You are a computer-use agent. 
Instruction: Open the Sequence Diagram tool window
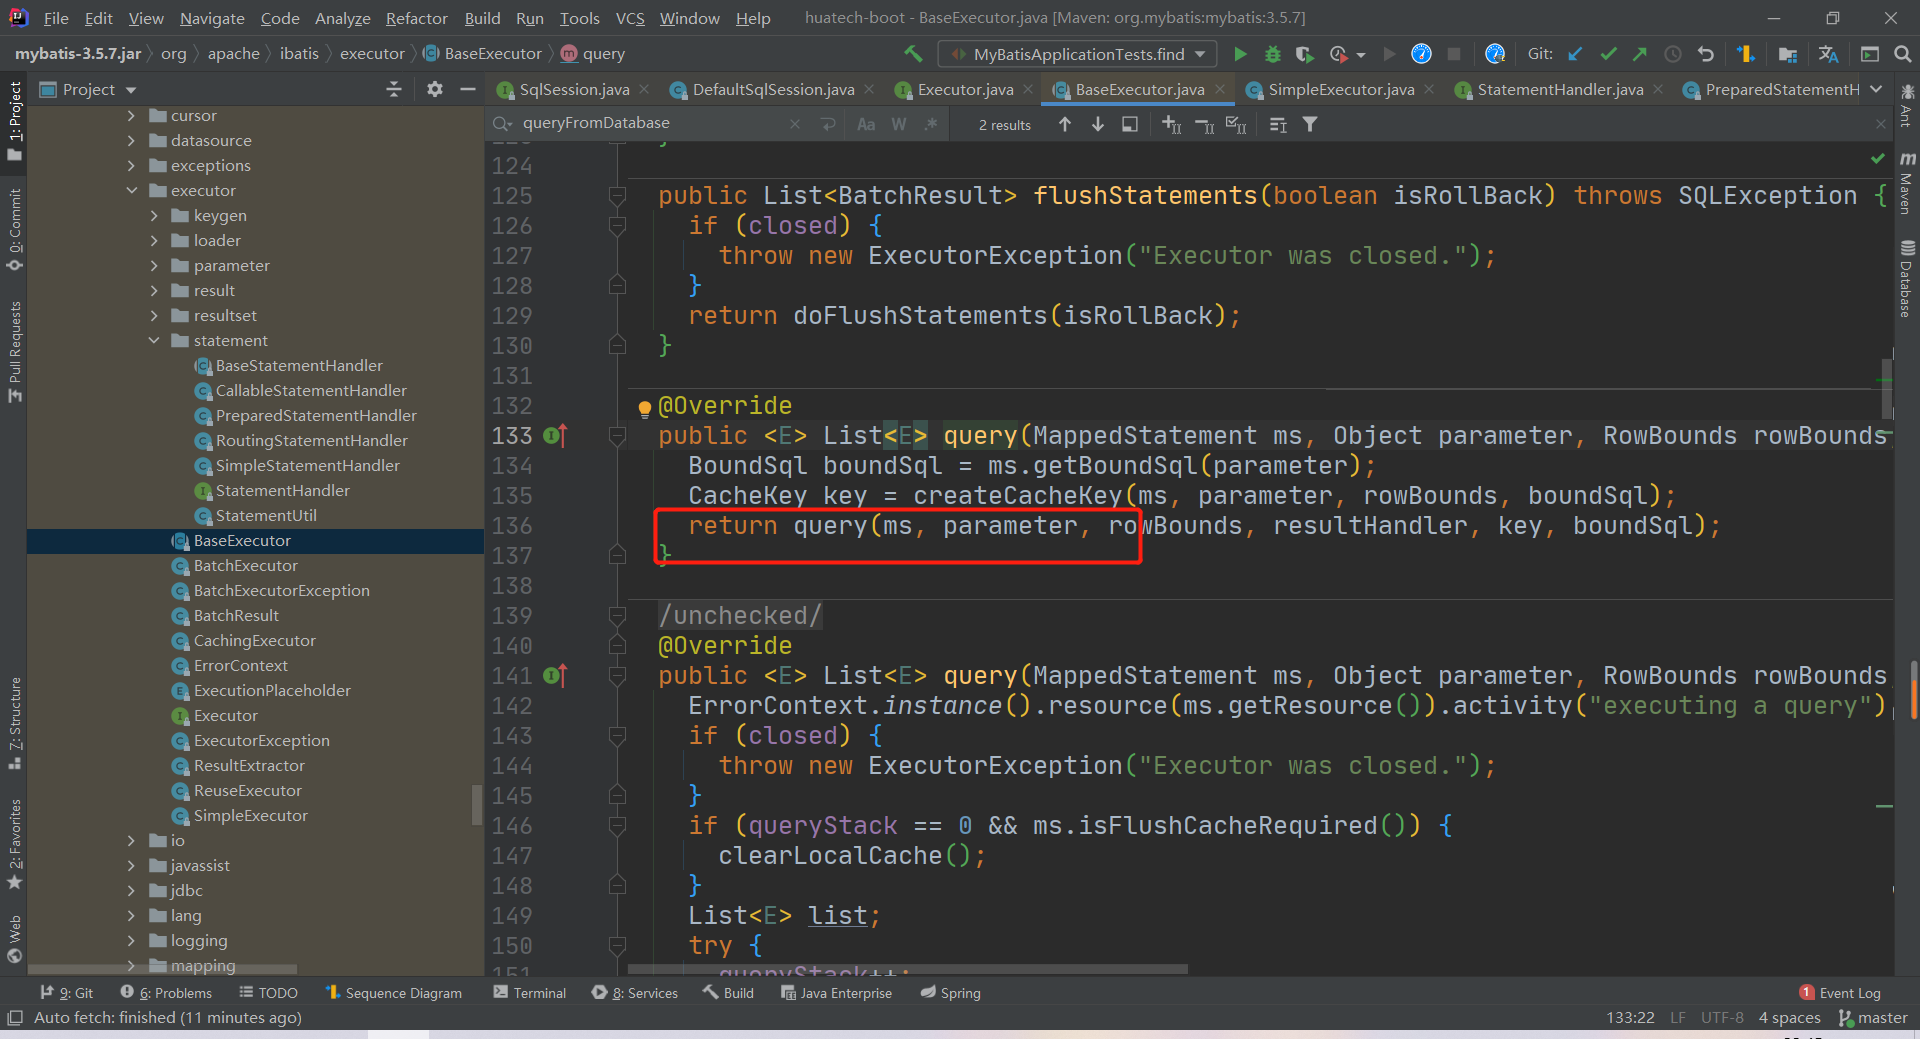[394, 993]
